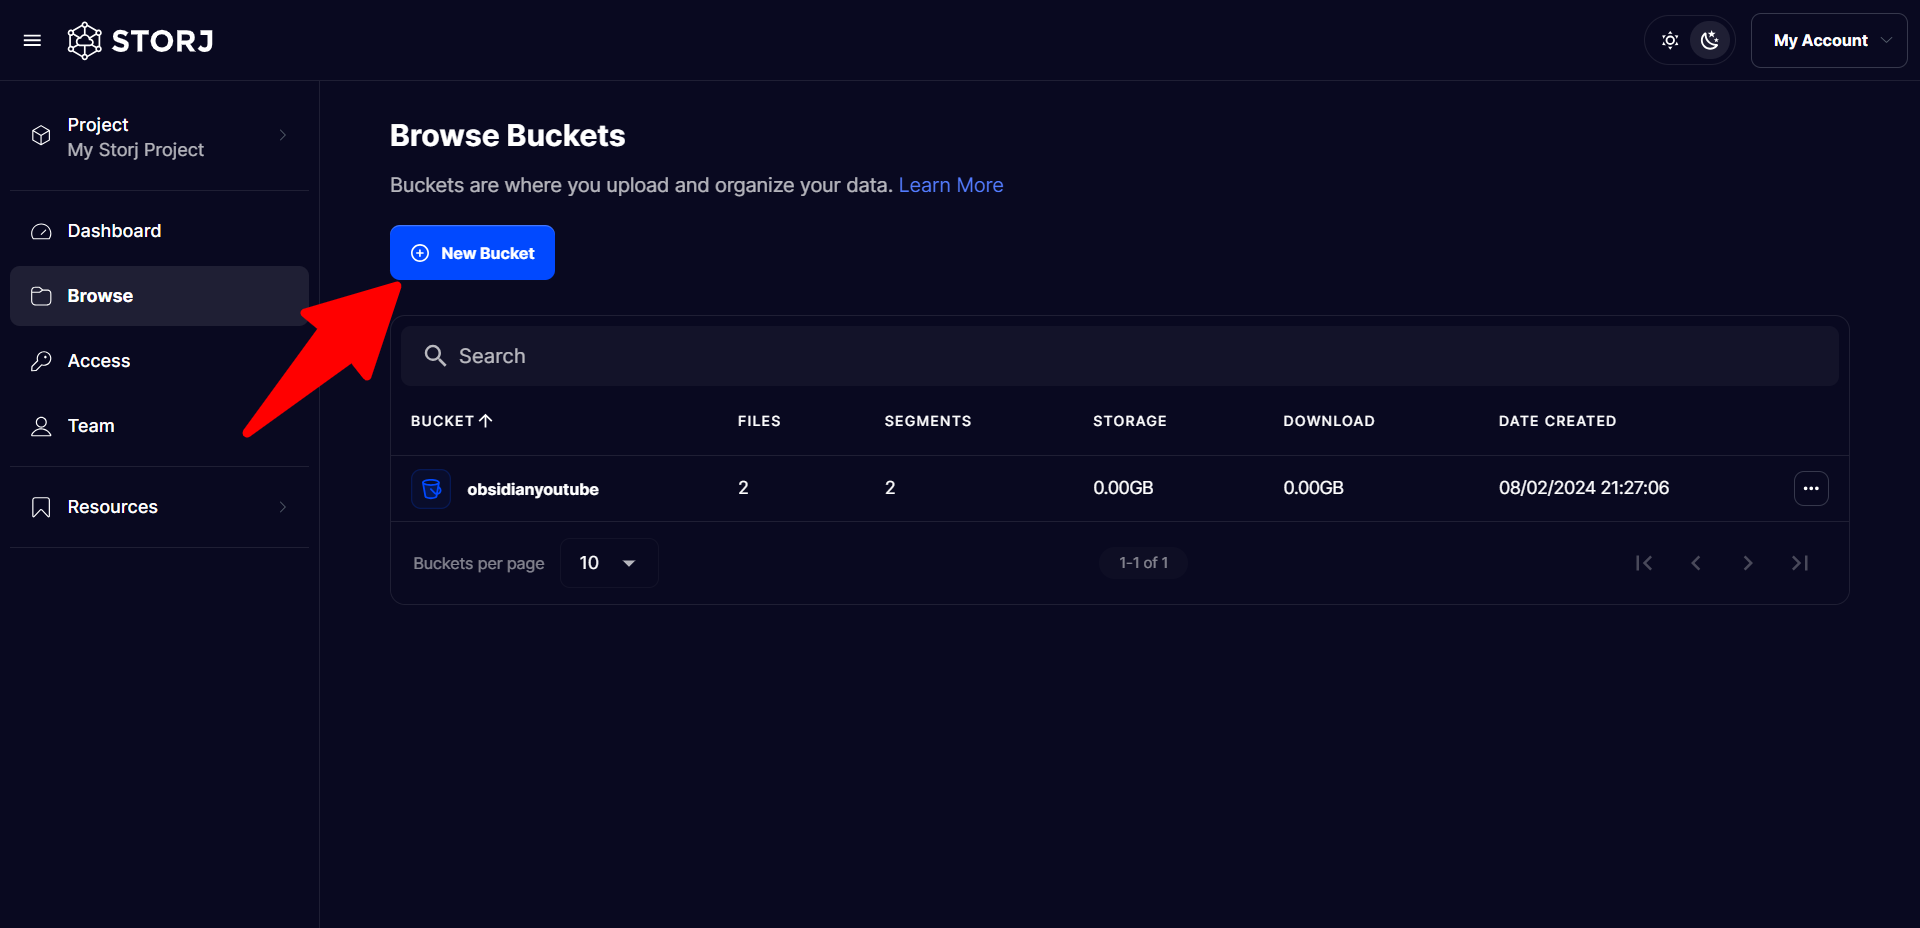This screenshot has height=928, width=1920.
Task: Jump to the first page of buckets
Action: 1643,563
